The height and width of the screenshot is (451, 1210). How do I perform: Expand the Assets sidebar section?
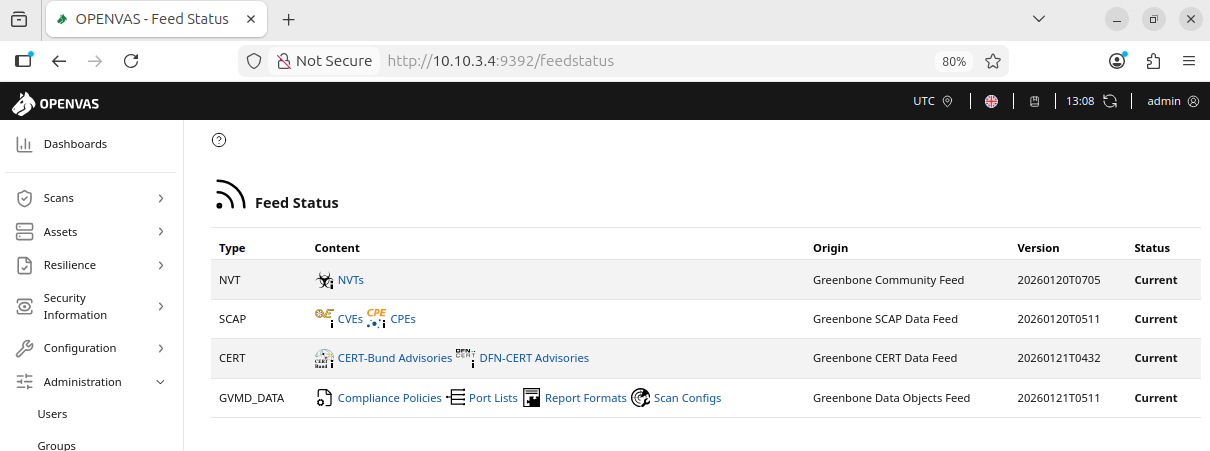(91, 232)
